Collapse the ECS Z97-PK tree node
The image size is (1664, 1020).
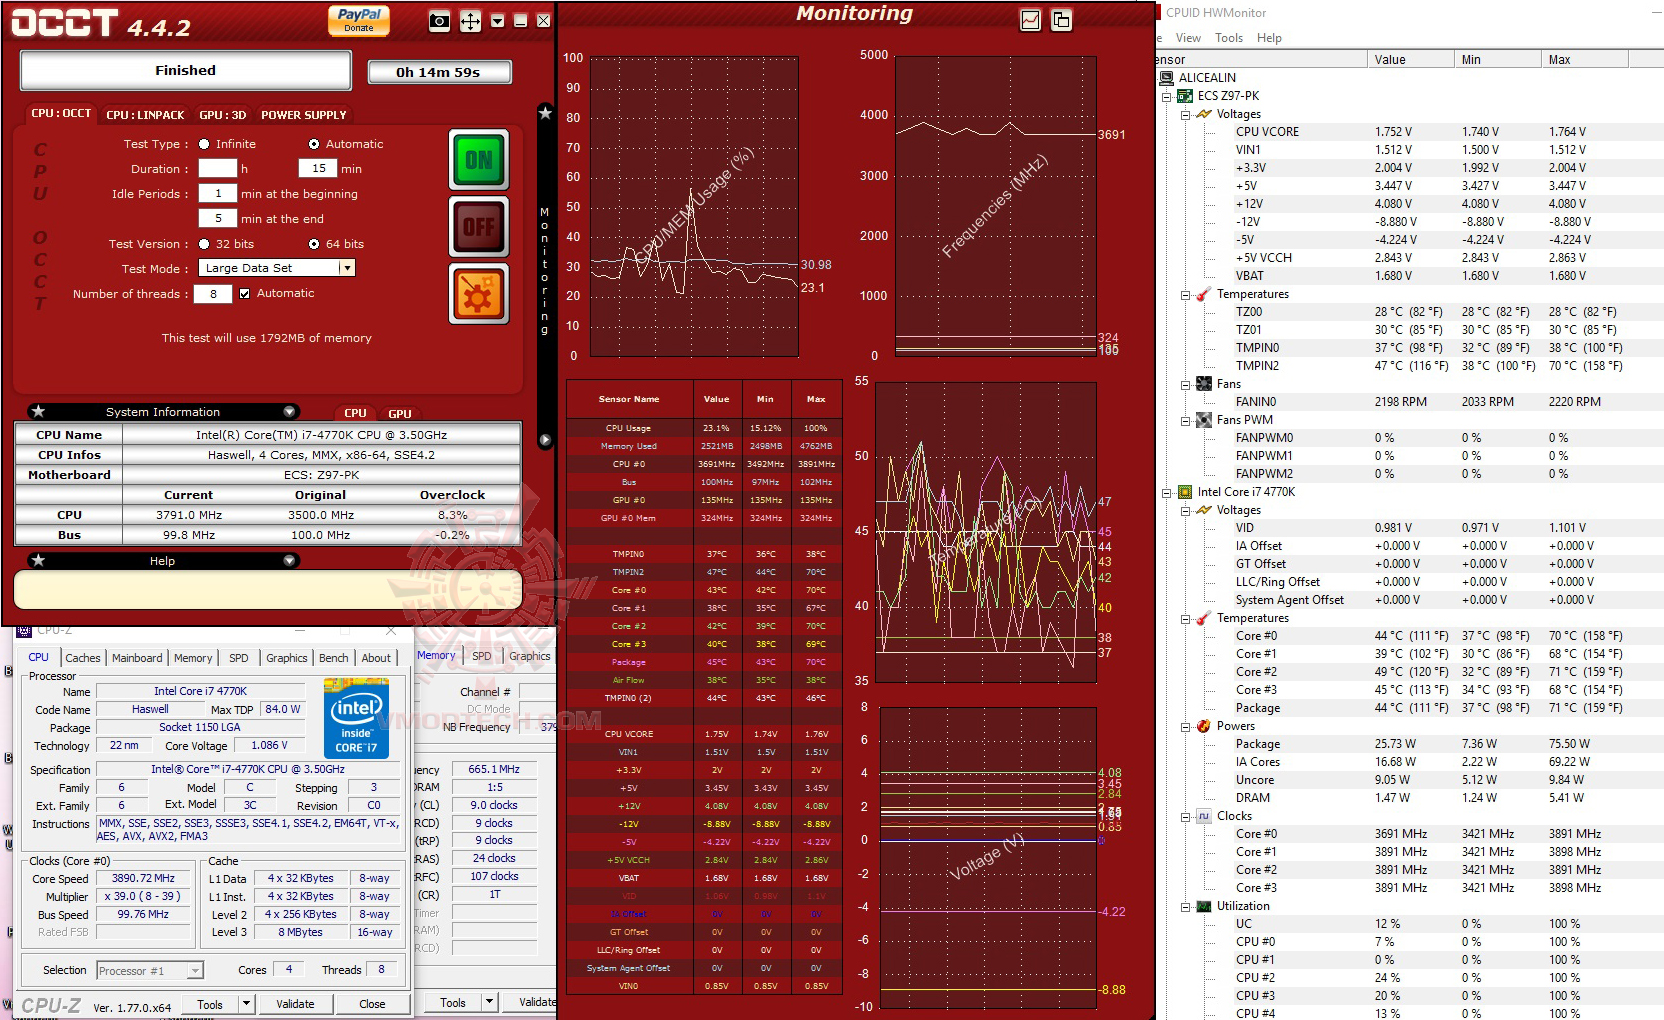point(1166,97)
